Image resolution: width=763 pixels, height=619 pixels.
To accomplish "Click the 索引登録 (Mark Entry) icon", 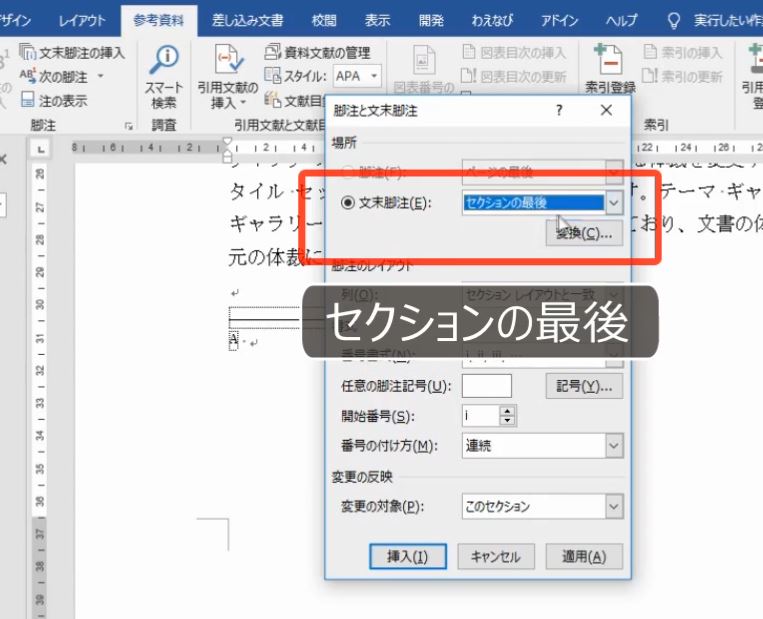I will 609,61.
